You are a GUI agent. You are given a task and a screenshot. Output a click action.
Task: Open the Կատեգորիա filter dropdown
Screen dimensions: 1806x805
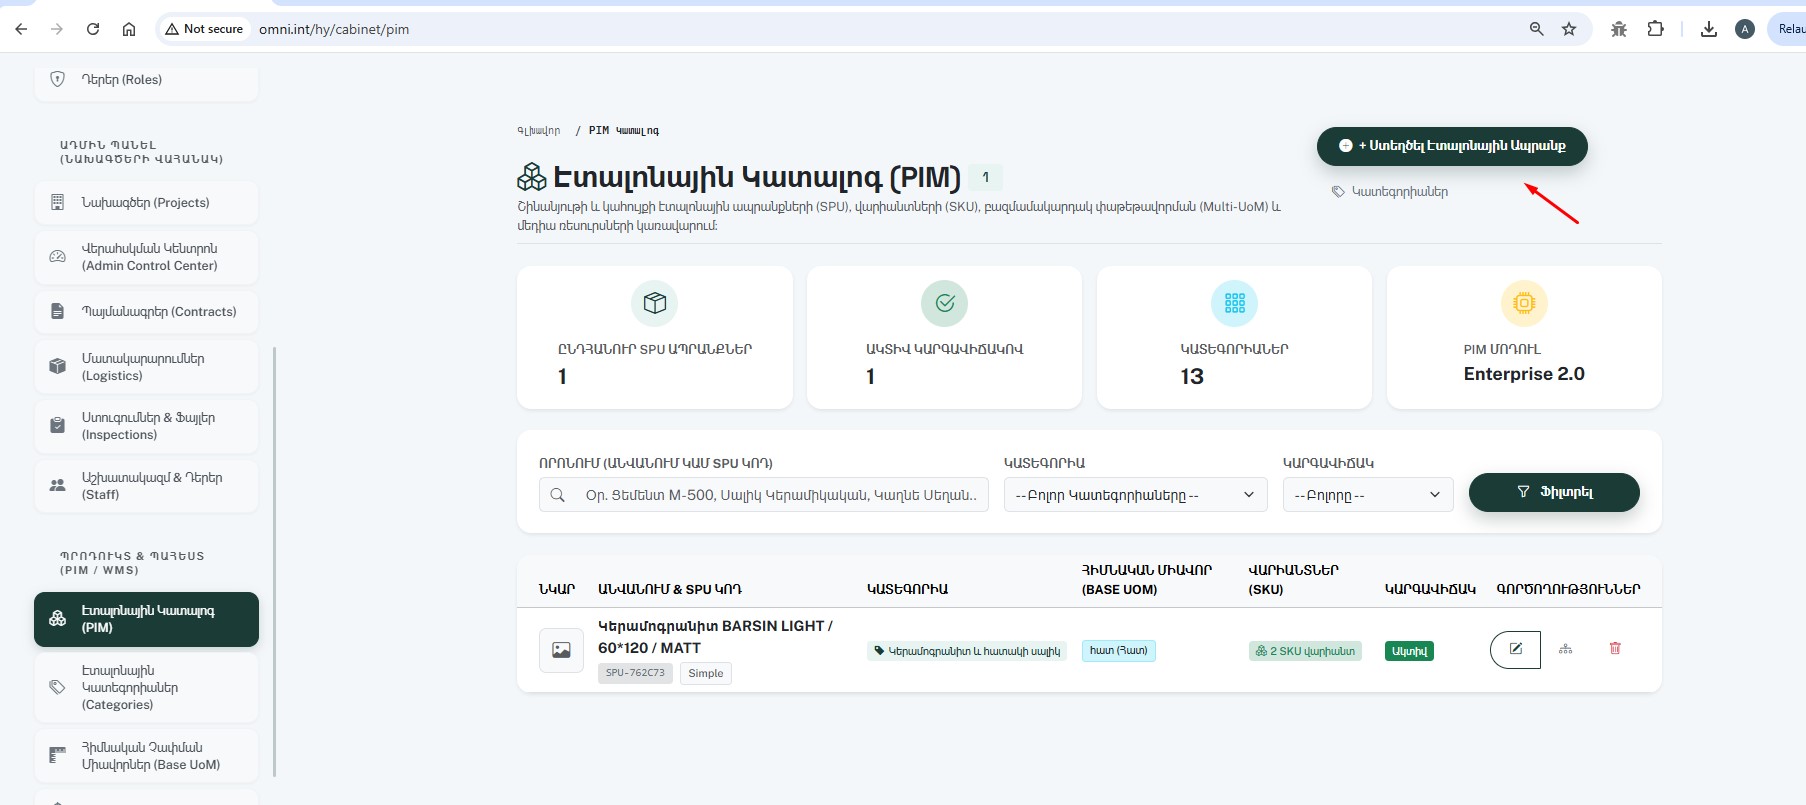[x=1135, y=495]
